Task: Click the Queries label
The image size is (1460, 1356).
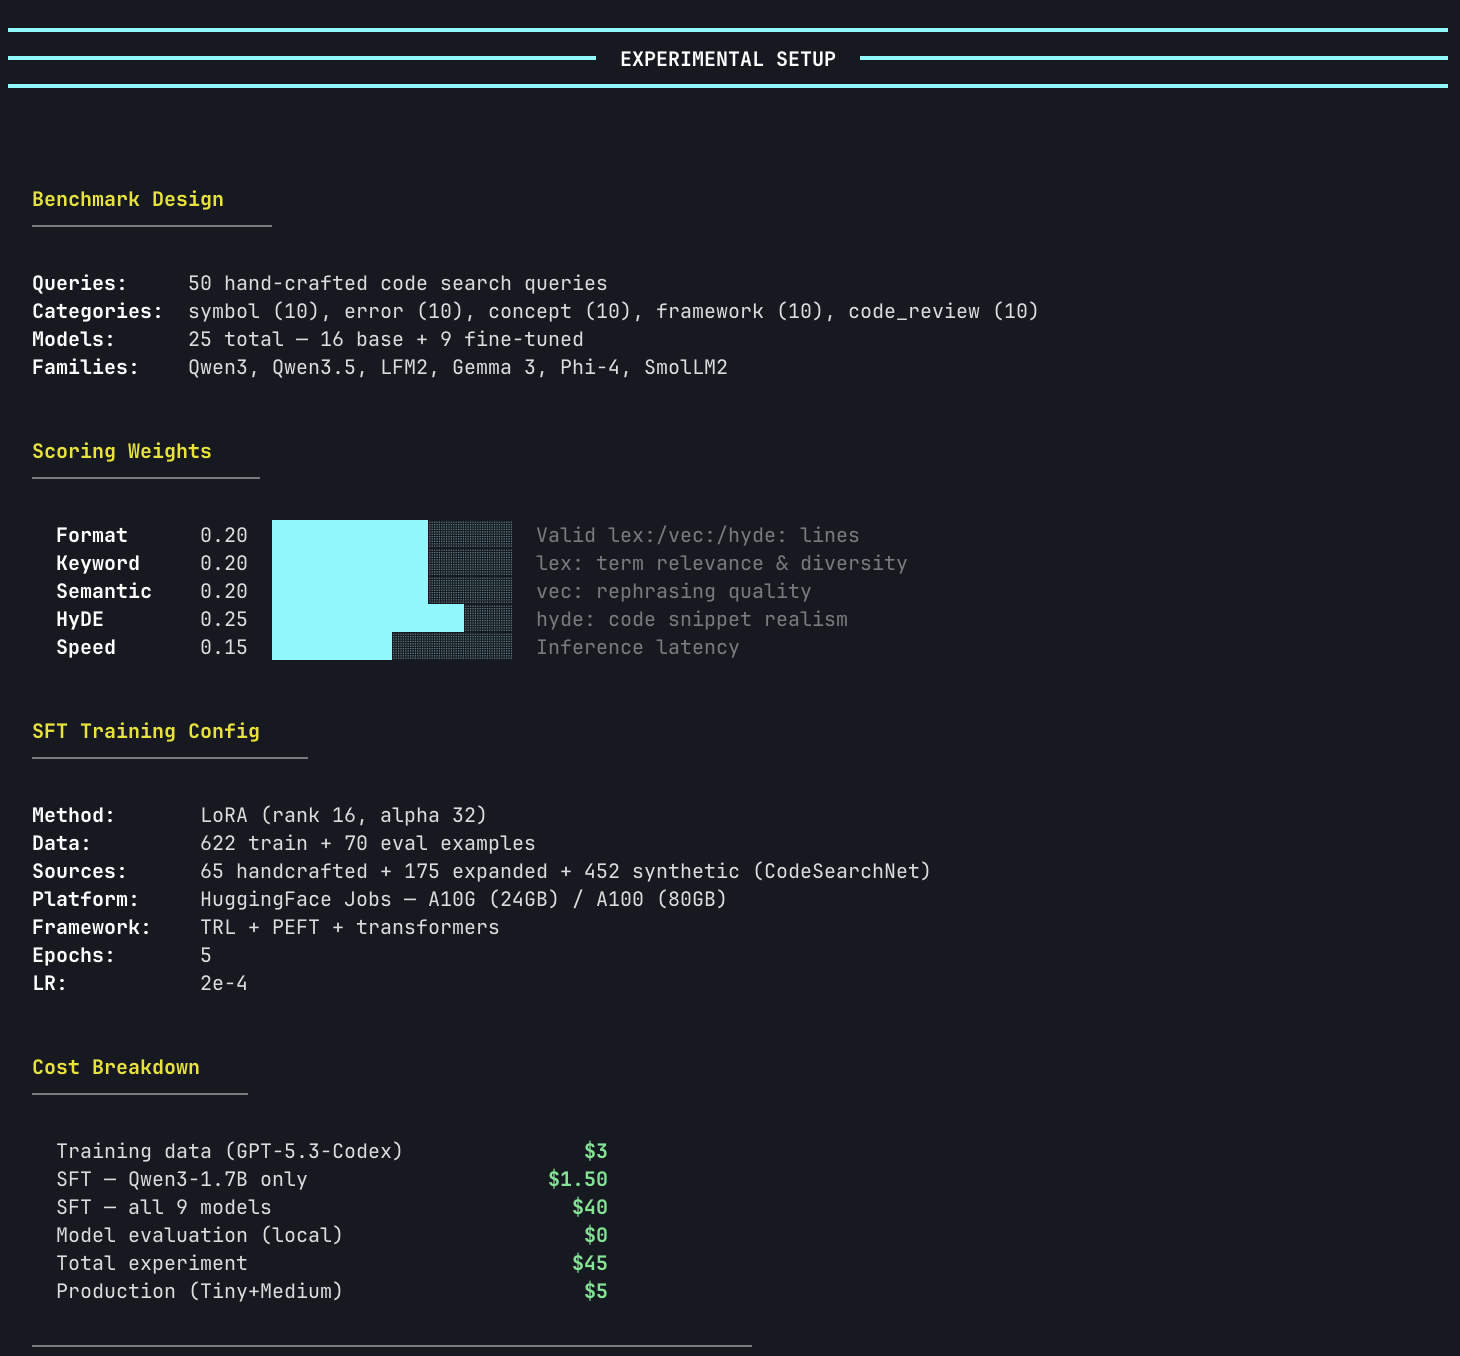Action: [80, 283]
